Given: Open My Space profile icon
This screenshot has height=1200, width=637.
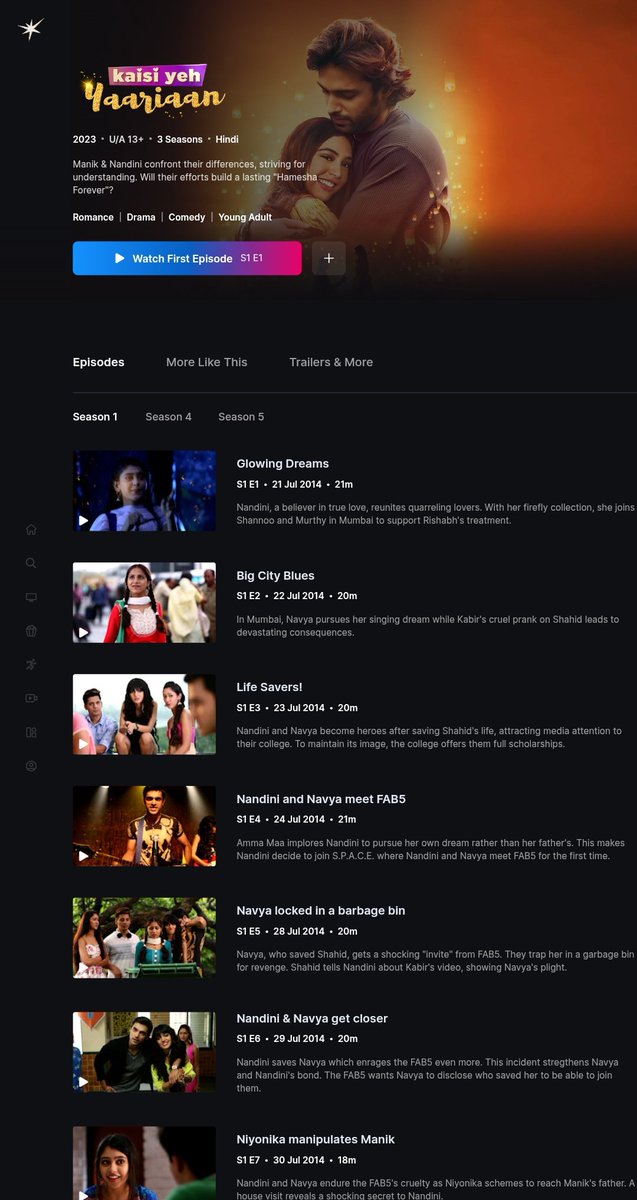Looking at the screenshot, I should pos(31,766).
